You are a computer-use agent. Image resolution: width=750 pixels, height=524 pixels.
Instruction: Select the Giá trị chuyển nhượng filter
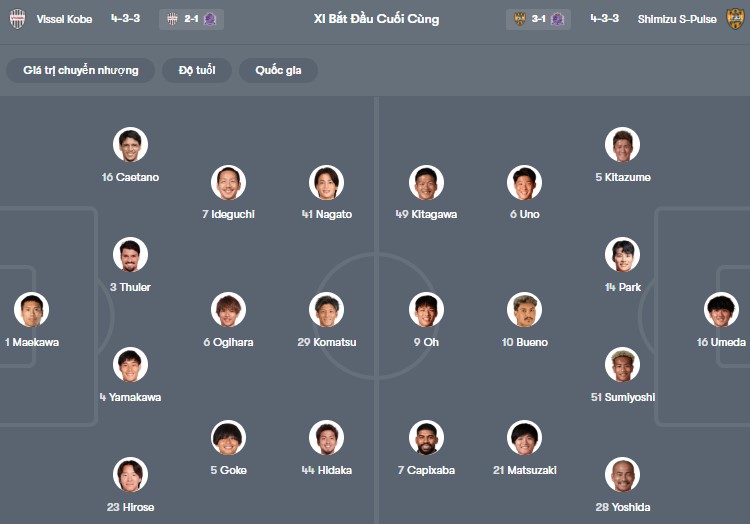tap(81, 70)
